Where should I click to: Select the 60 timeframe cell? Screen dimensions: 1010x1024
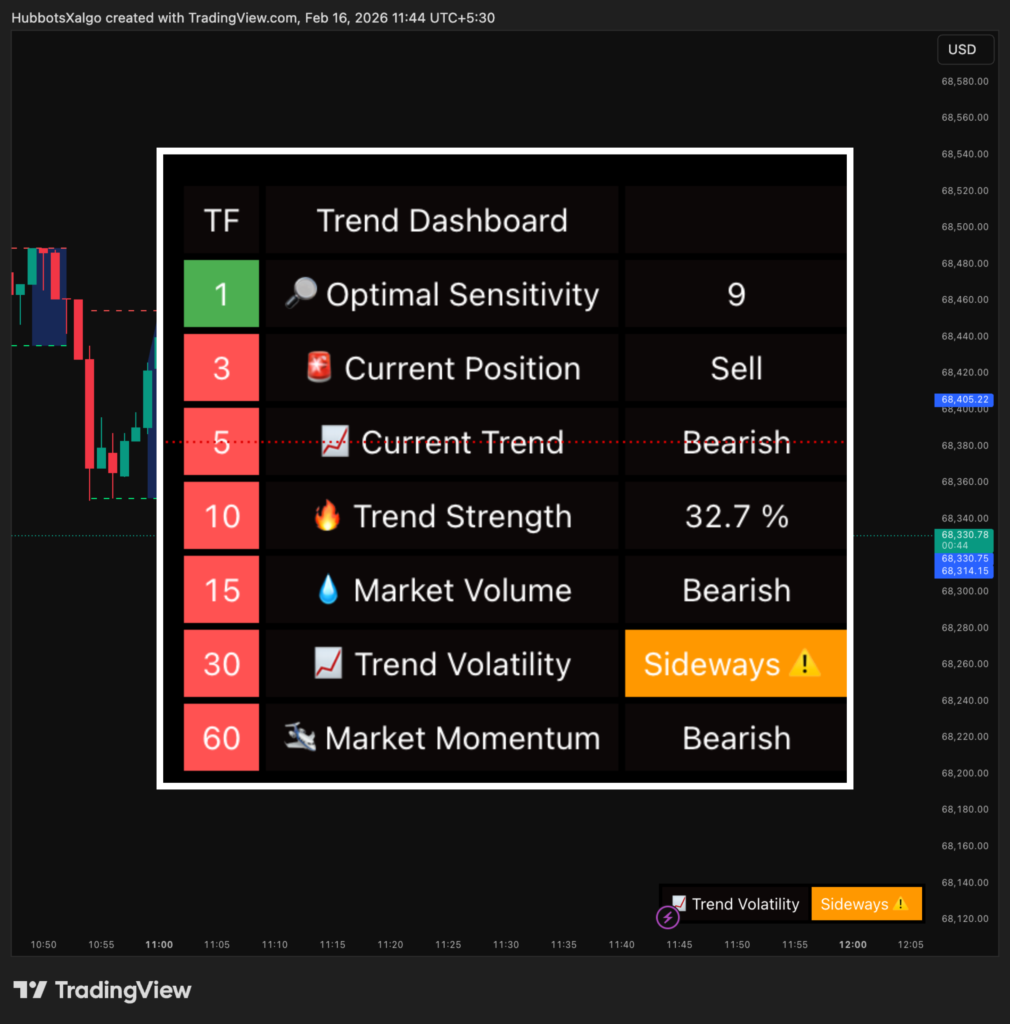click(x=221, y=738)
